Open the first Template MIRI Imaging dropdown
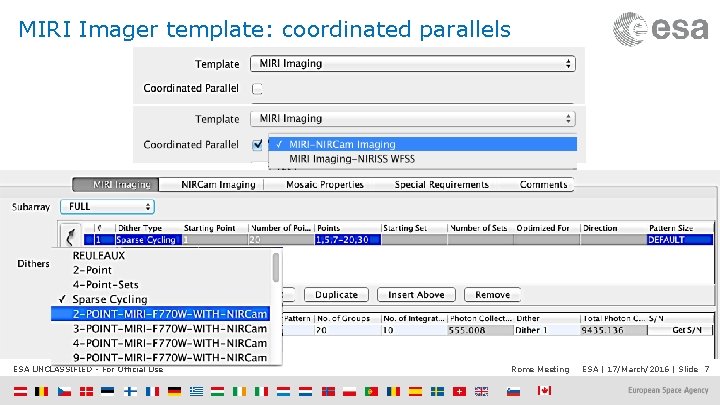720x405 pixels. pyautogui.click(x=413, y=63)
